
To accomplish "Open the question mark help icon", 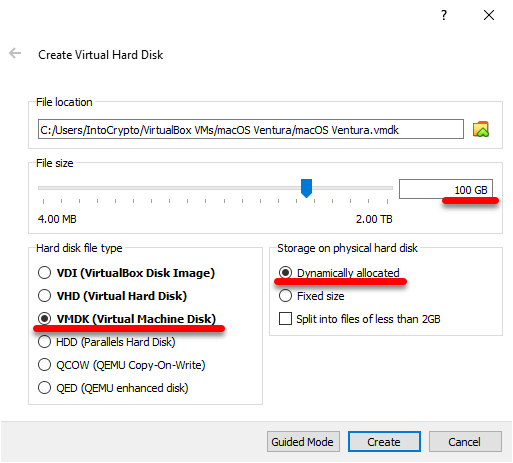I will coord(444,15).
